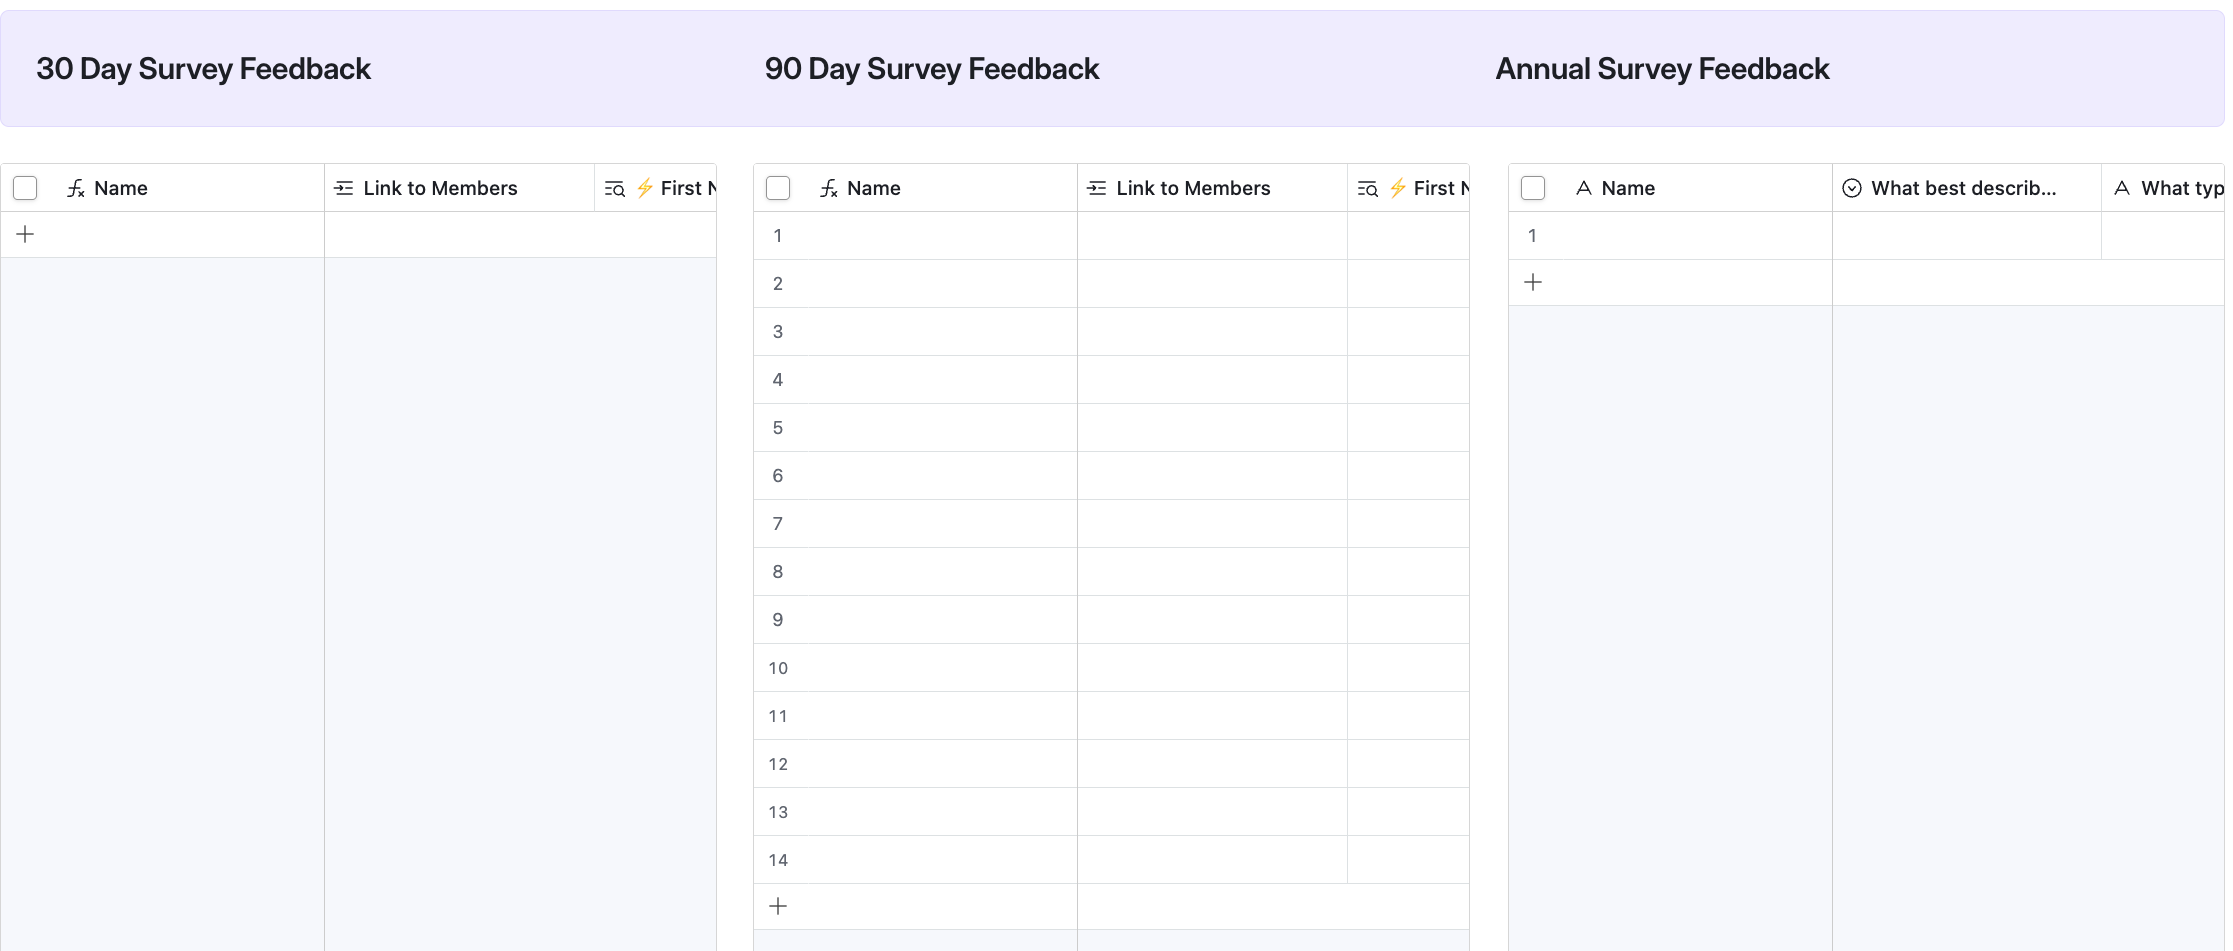Click the formula icon beside Name in 30 Day table
This screenshot has width=2233, height=951.
click(76, 188)
